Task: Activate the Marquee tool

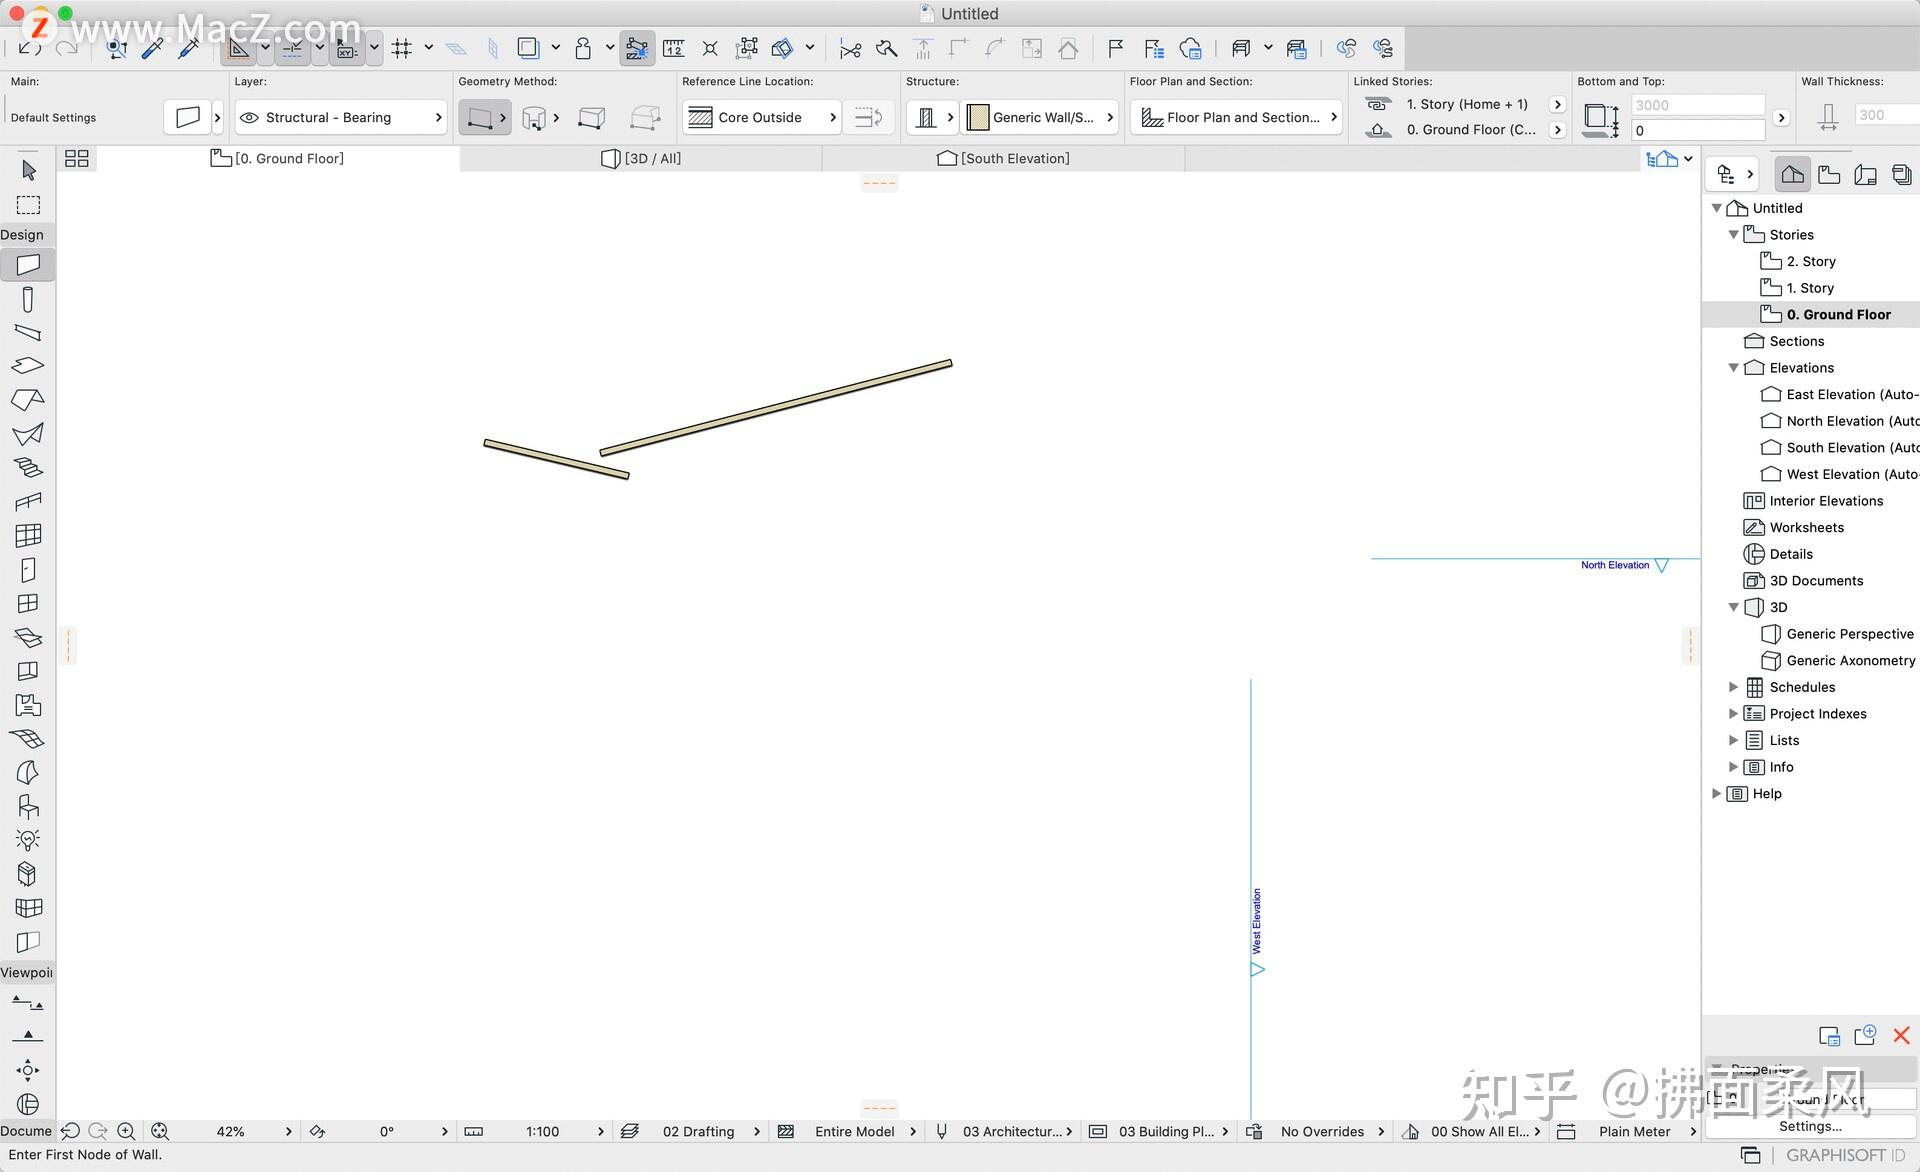Action: click(x=27, y=205)
